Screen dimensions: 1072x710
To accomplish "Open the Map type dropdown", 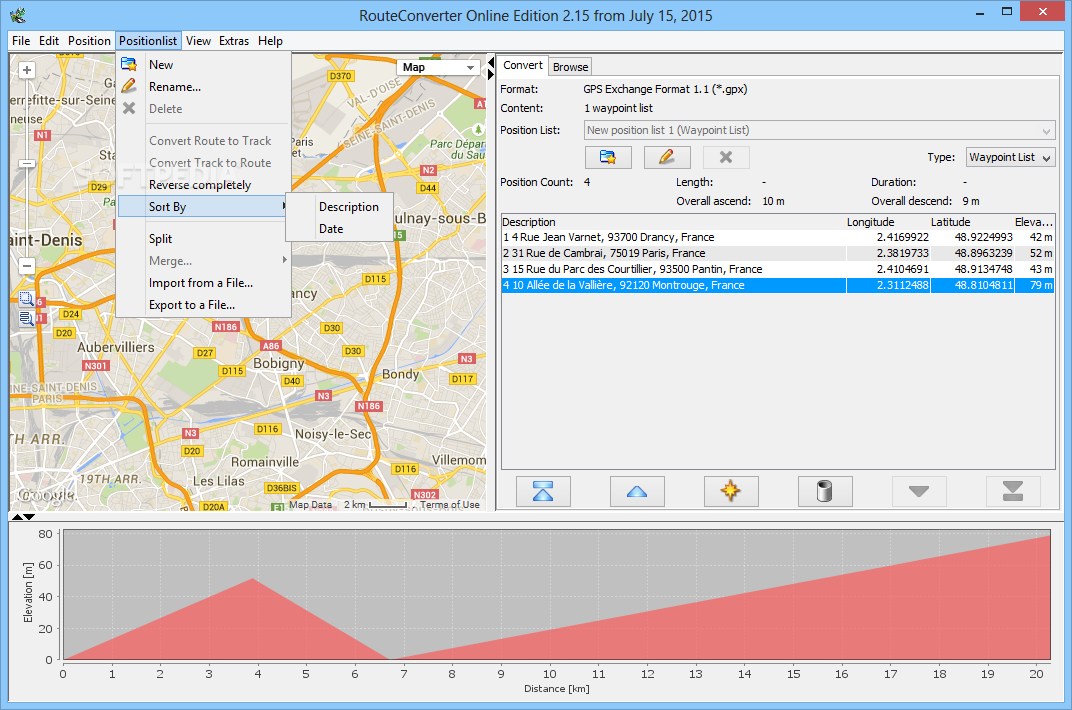I will point(438,67).
